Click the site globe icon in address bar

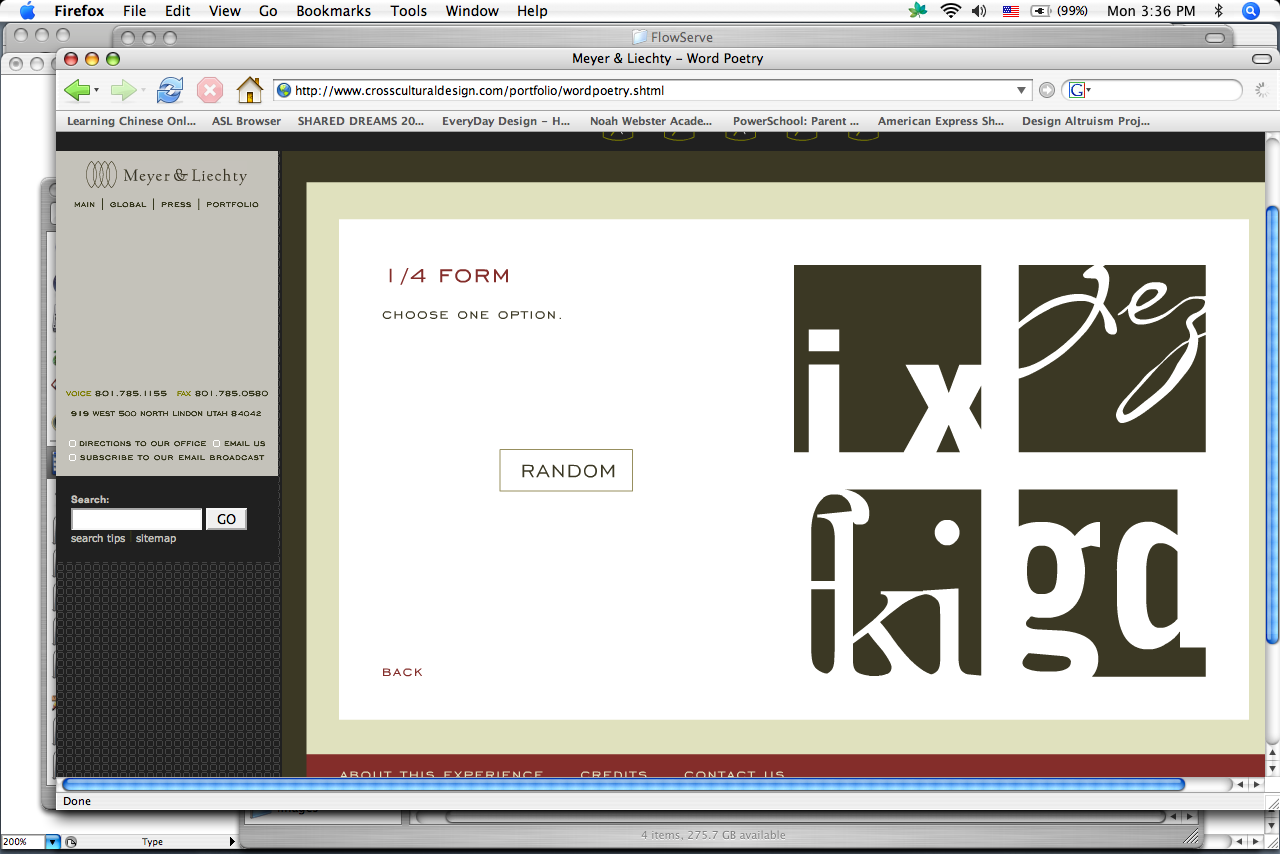pyautogui.click(x=284, y=90)
